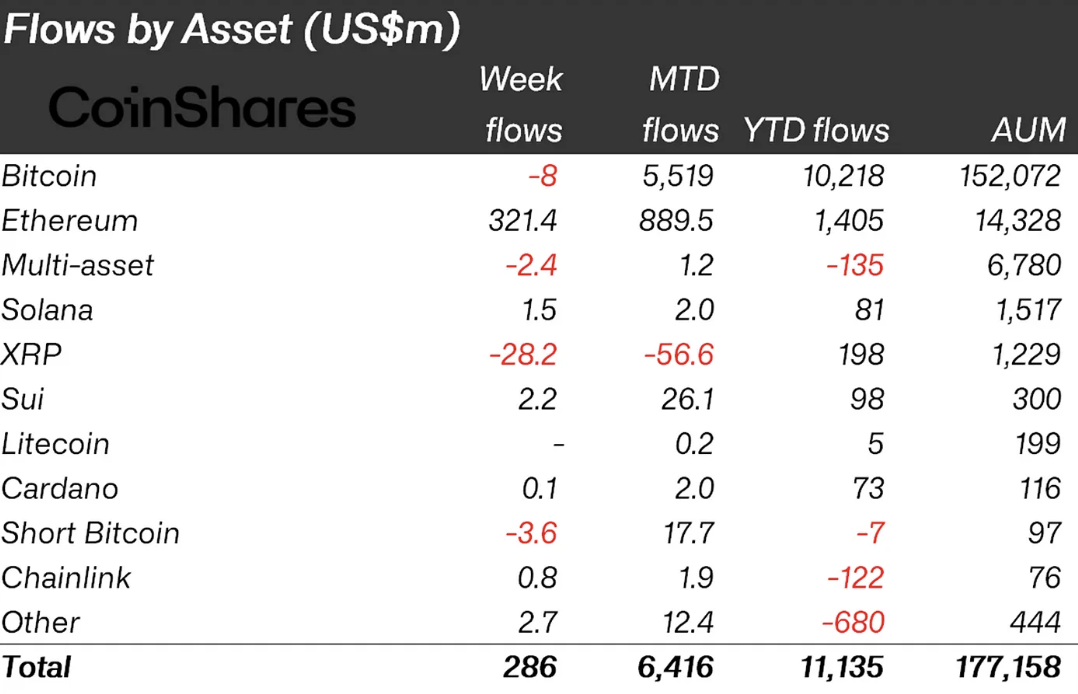Click the Cardano row label
Image resolution: width=1078 pixels, height=694 pixels.
coord(60,488)
